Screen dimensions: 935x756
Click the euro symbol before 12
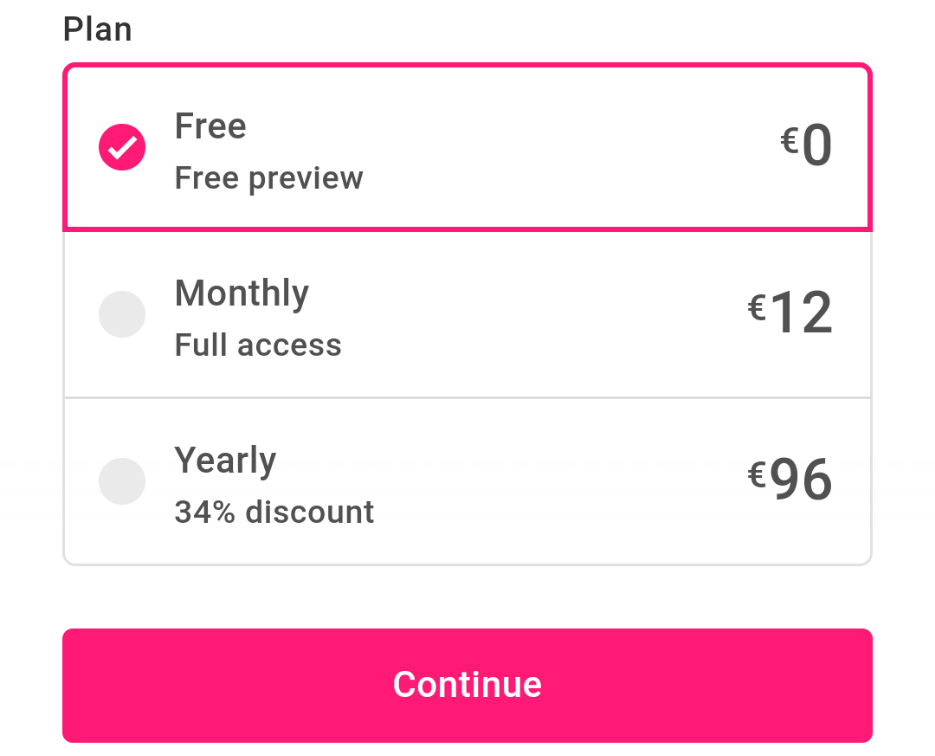[757, 308]
